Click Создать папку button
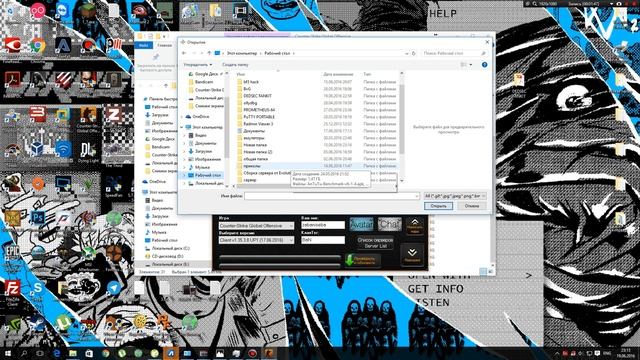Viewport: 640px width, 360px height. click(x=235, y=65)
